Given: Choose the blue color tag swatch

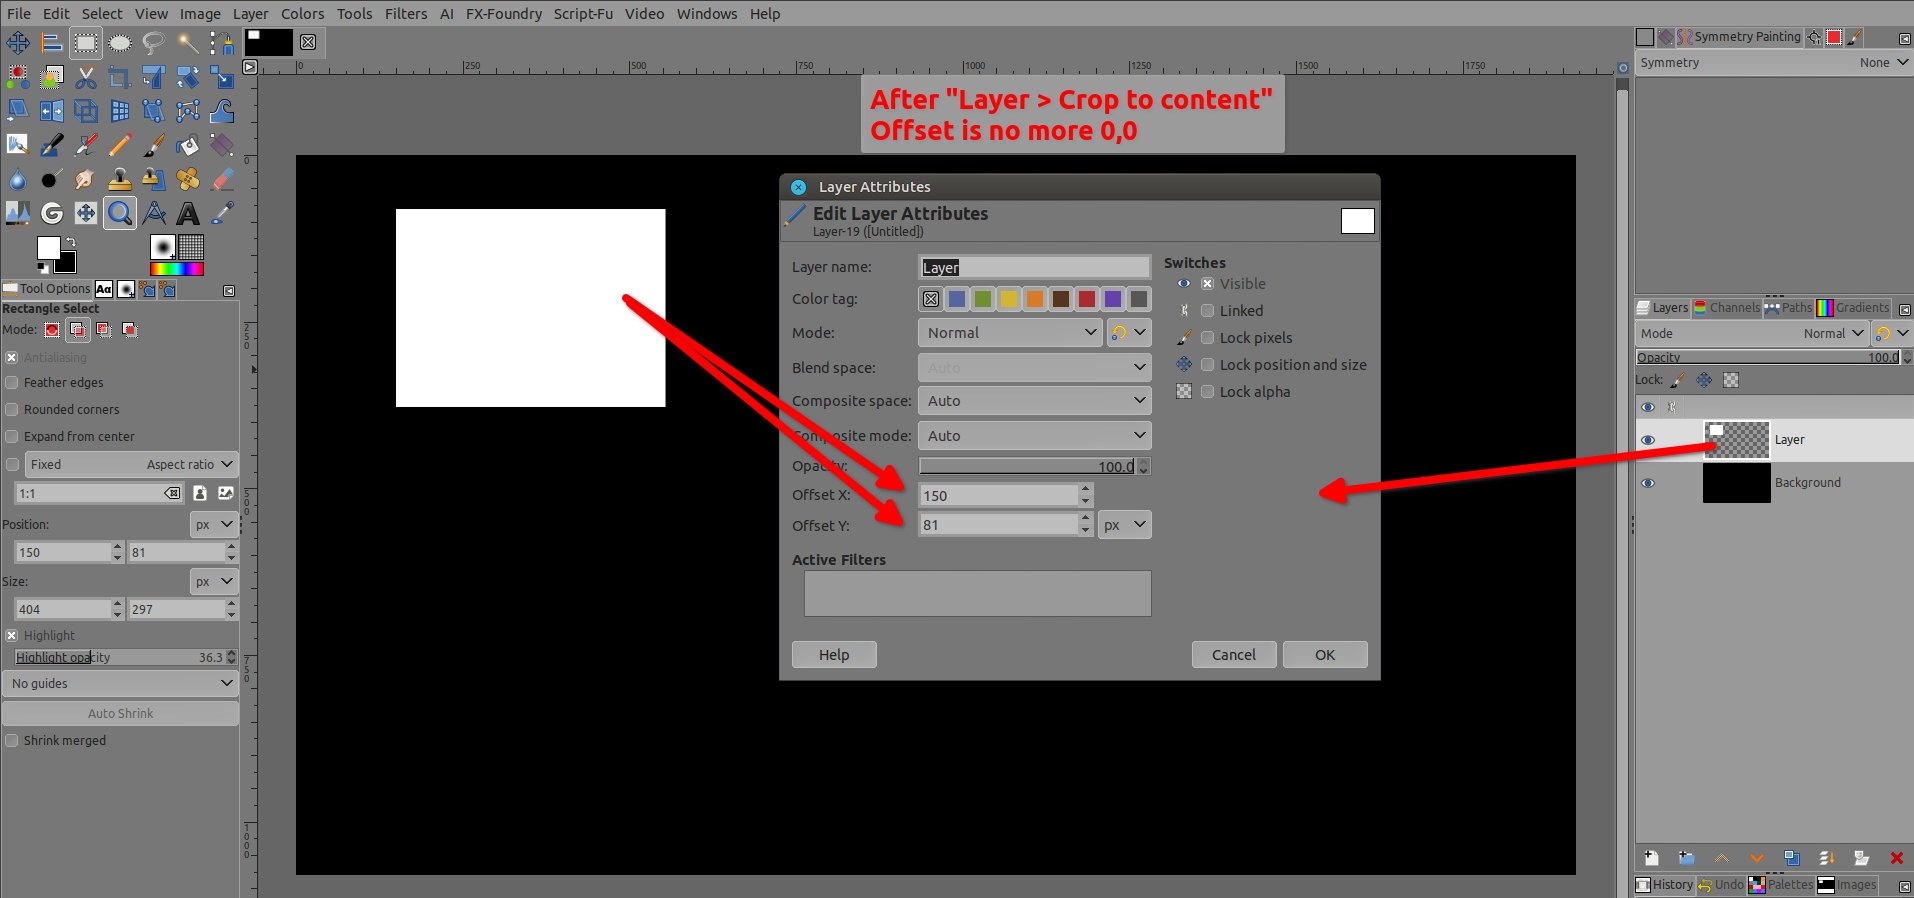Looking at the screenshot, I should pos(957,299).
